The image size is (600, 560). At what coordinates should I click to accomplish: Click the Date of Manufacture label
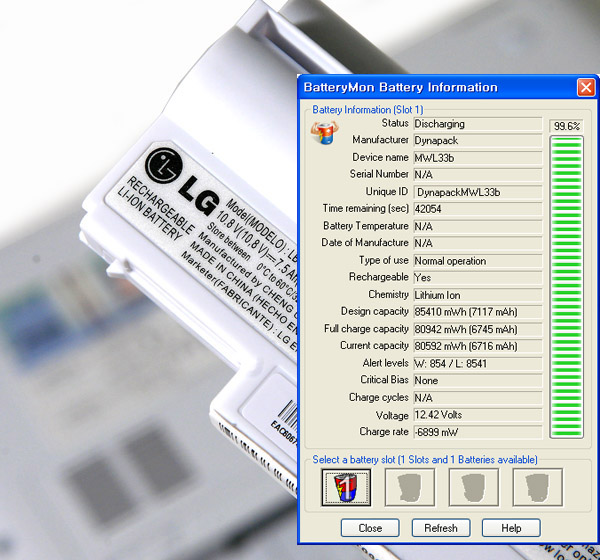coord(365,243)
